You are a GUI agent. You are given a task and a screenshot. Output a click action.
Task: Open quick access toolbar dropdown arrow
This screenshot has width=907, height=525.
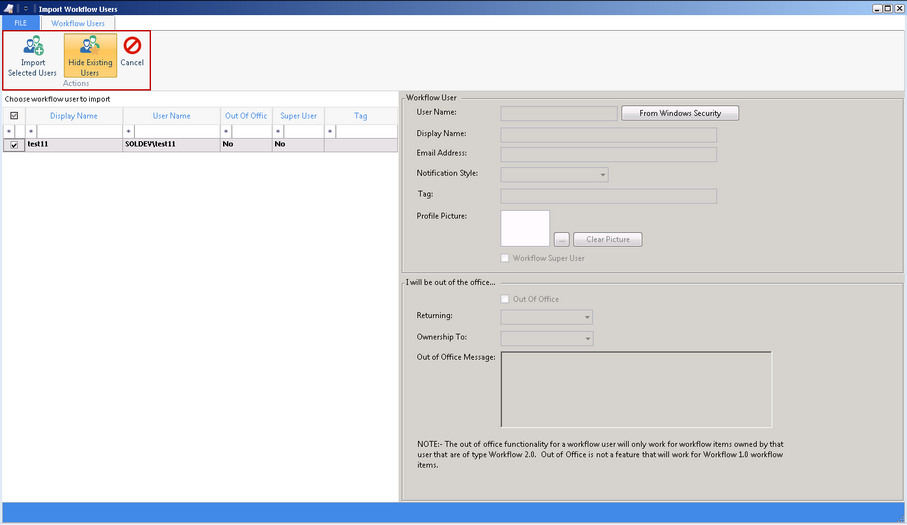tap(25, 9)
